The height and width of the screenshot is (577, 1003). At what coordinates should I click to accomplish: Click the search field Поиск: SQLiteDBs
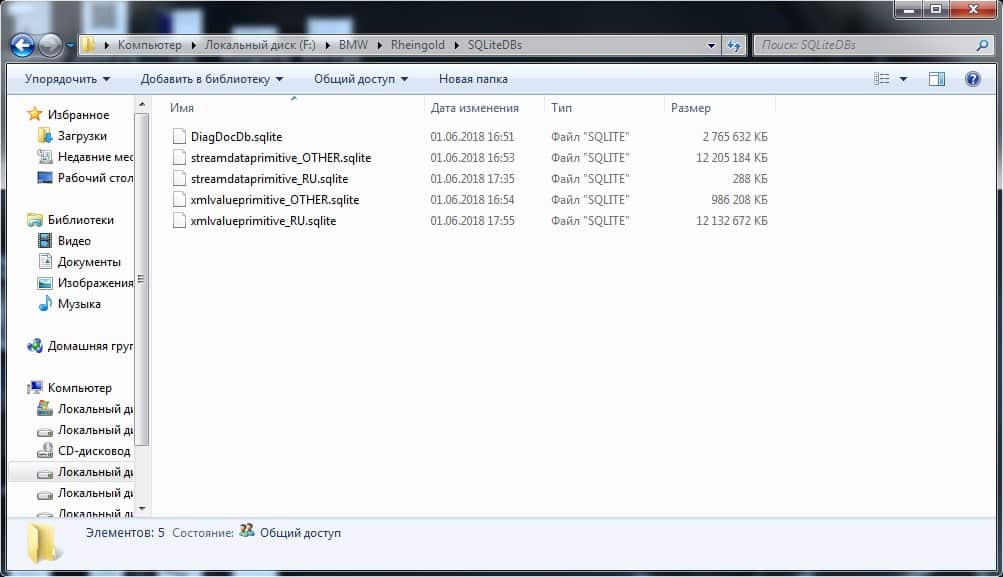pyautogui.click(x=865, y=45)
